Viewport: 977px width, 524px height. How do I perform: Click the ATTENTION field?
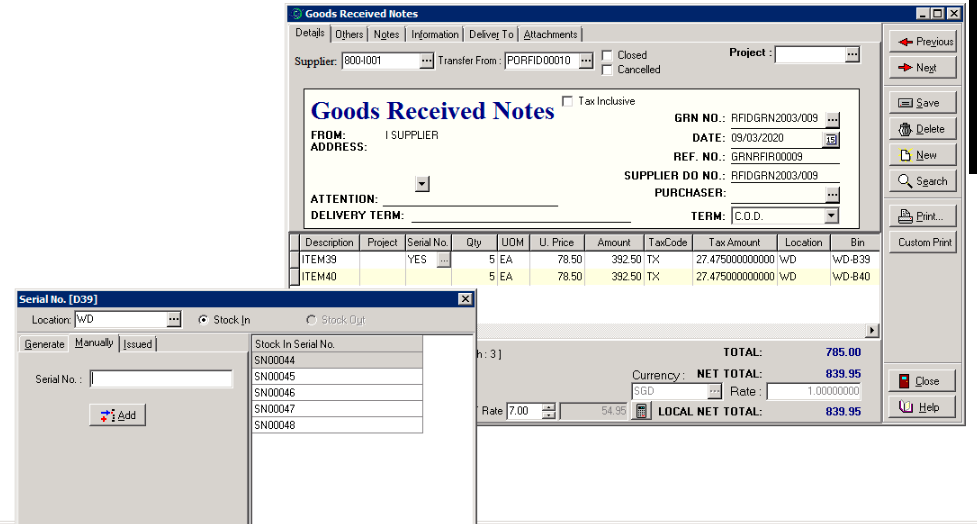coord(470,199)
